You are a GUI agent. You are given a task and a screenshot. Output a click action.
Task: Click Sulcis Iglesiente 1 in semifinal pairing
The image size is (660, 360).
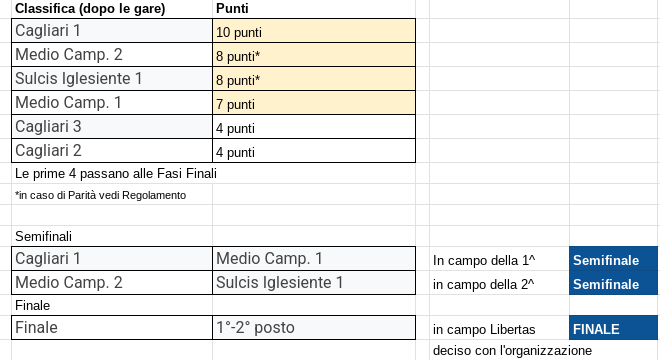click(314, 283)
